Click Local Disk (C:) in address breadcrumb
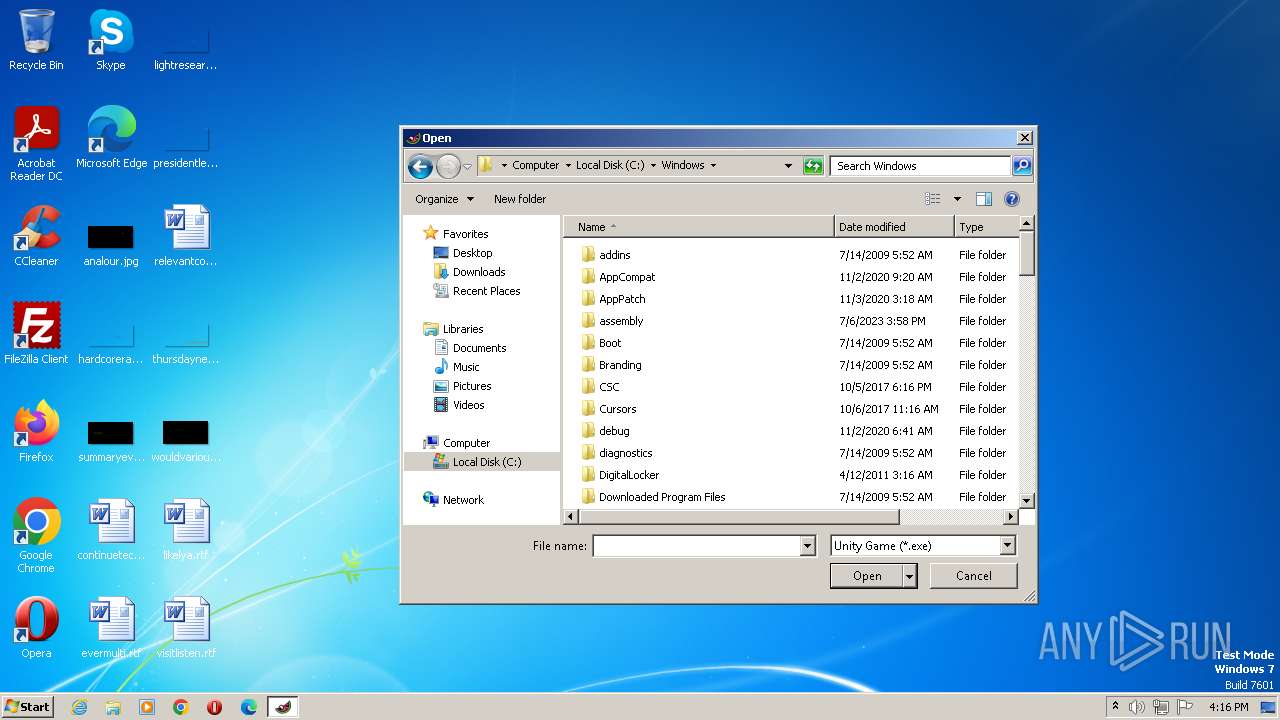 tap(610, 166)
